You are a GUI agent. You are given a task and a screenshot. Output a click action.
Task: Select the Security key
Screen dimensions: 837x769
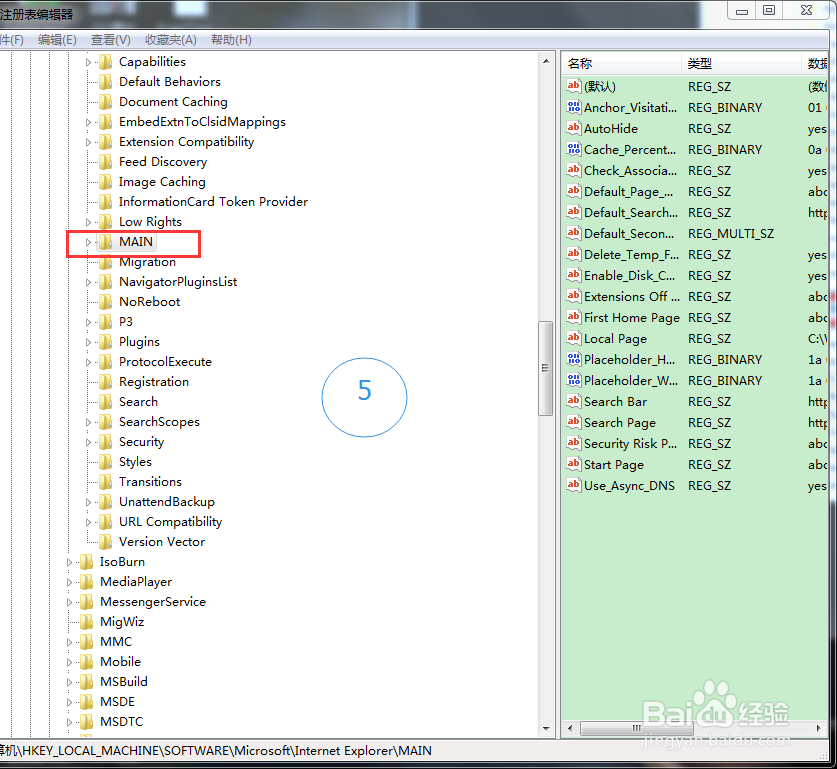click(141, 442)
